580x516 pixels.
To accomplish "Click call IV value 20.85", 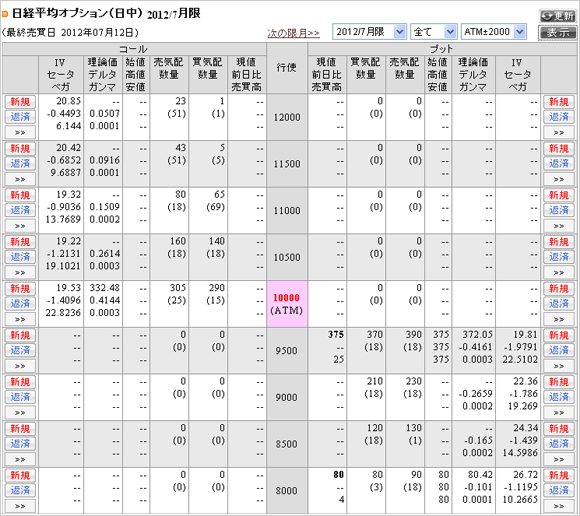I will click(x=68, y=101).
